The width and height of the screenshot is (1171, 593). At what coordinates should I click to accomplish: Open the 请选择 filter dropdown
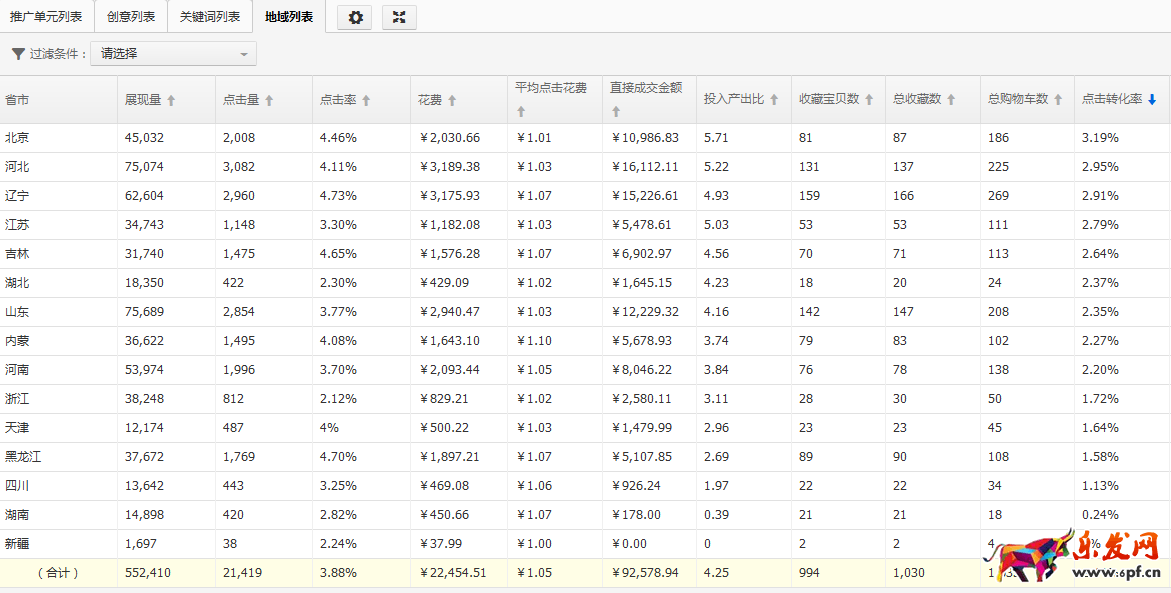point(173,54)
